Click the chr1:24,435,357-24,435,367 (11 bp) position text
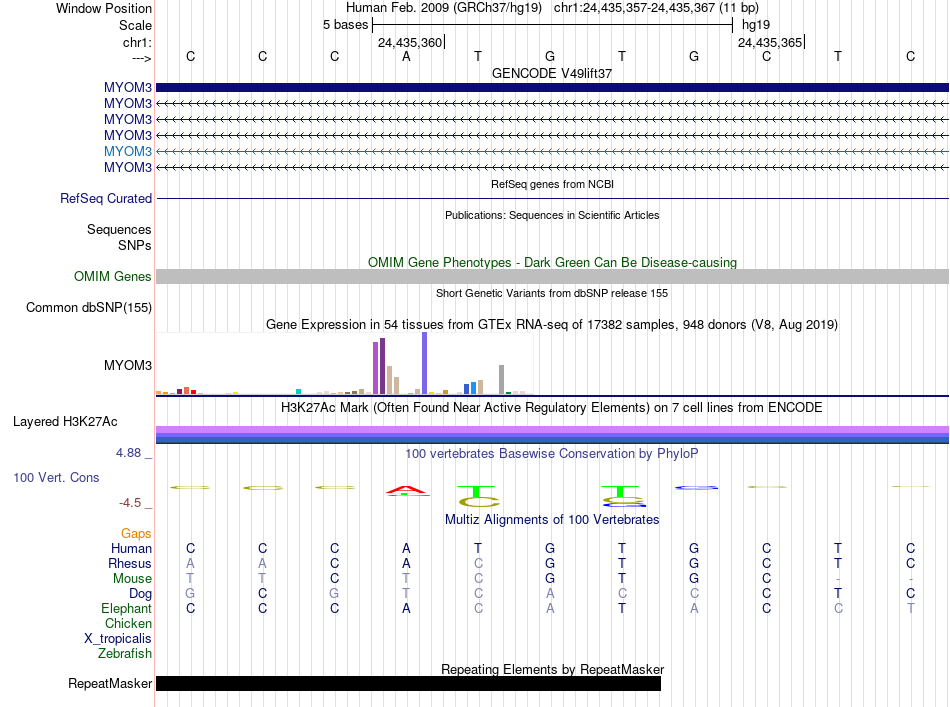 [x=656, y=8]
